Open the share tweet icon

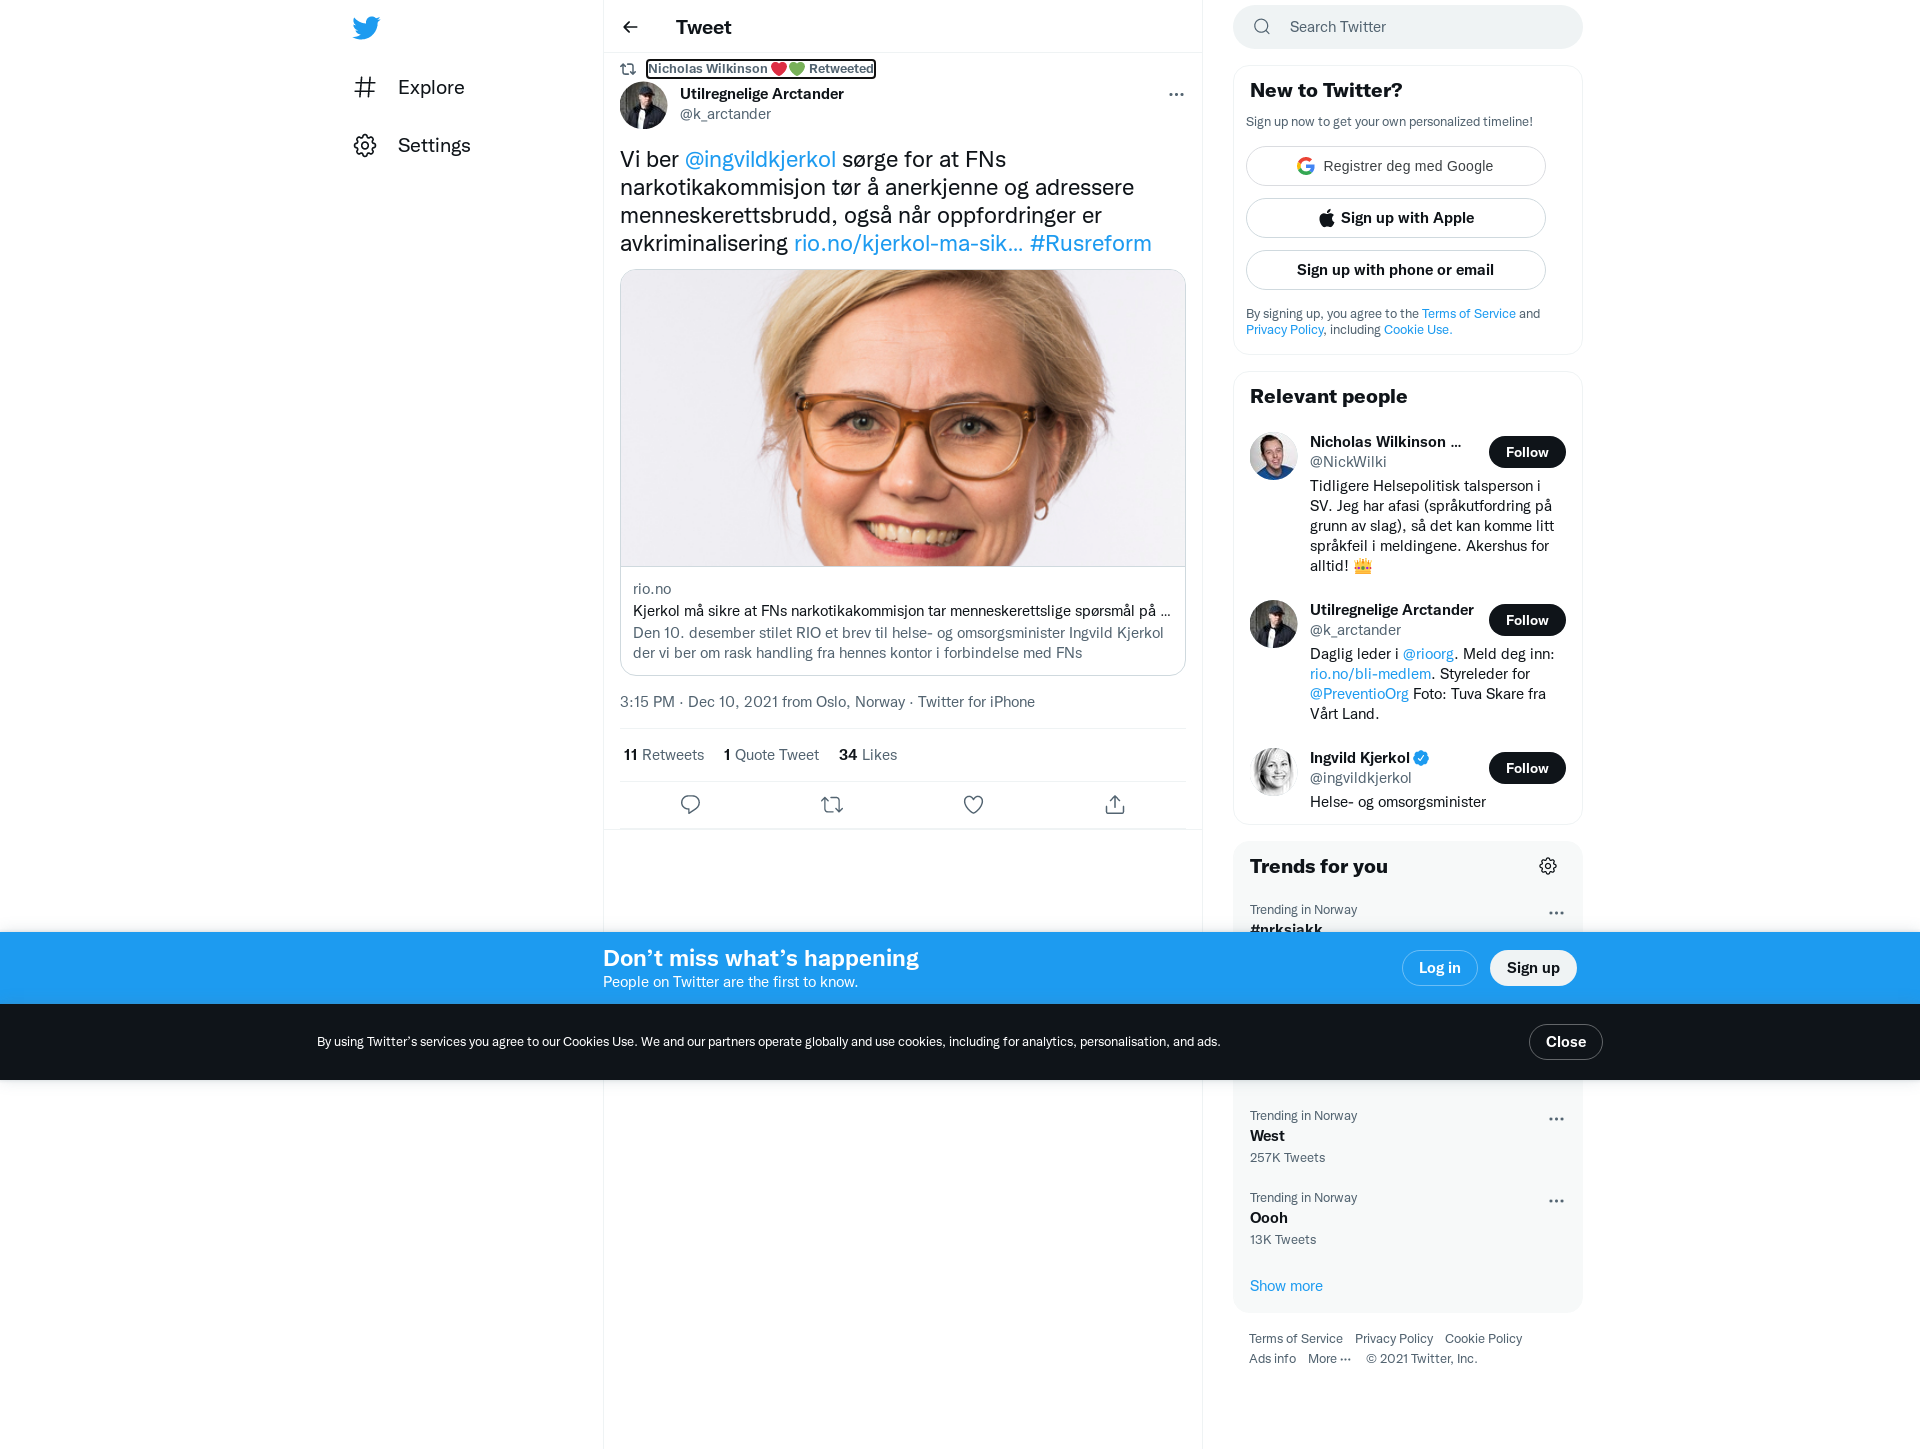1115,804
